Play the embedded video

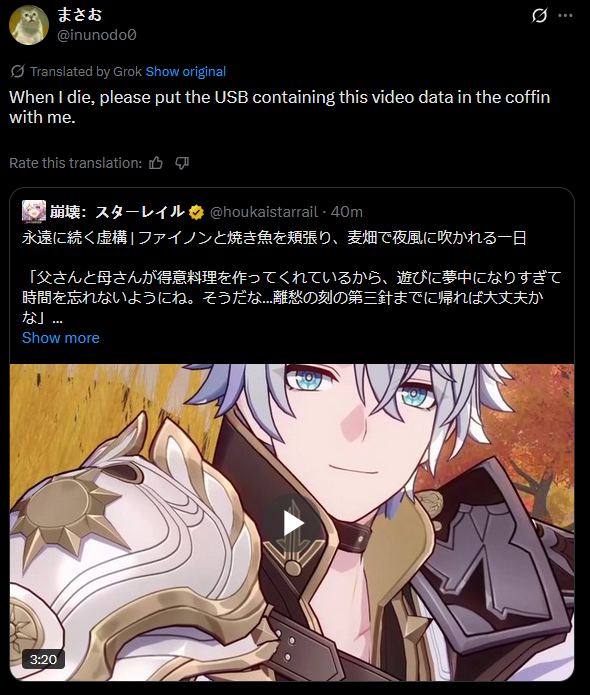point(292,523)
